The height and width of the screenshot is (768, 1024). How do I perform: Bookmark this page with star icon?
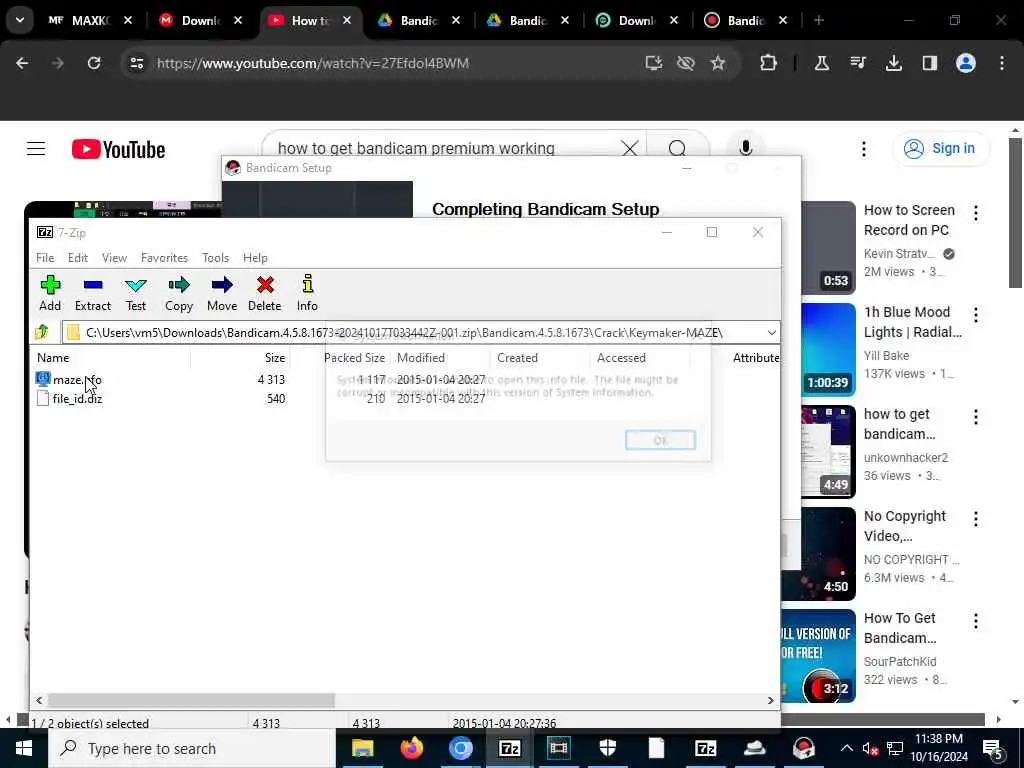click(718, 63)
